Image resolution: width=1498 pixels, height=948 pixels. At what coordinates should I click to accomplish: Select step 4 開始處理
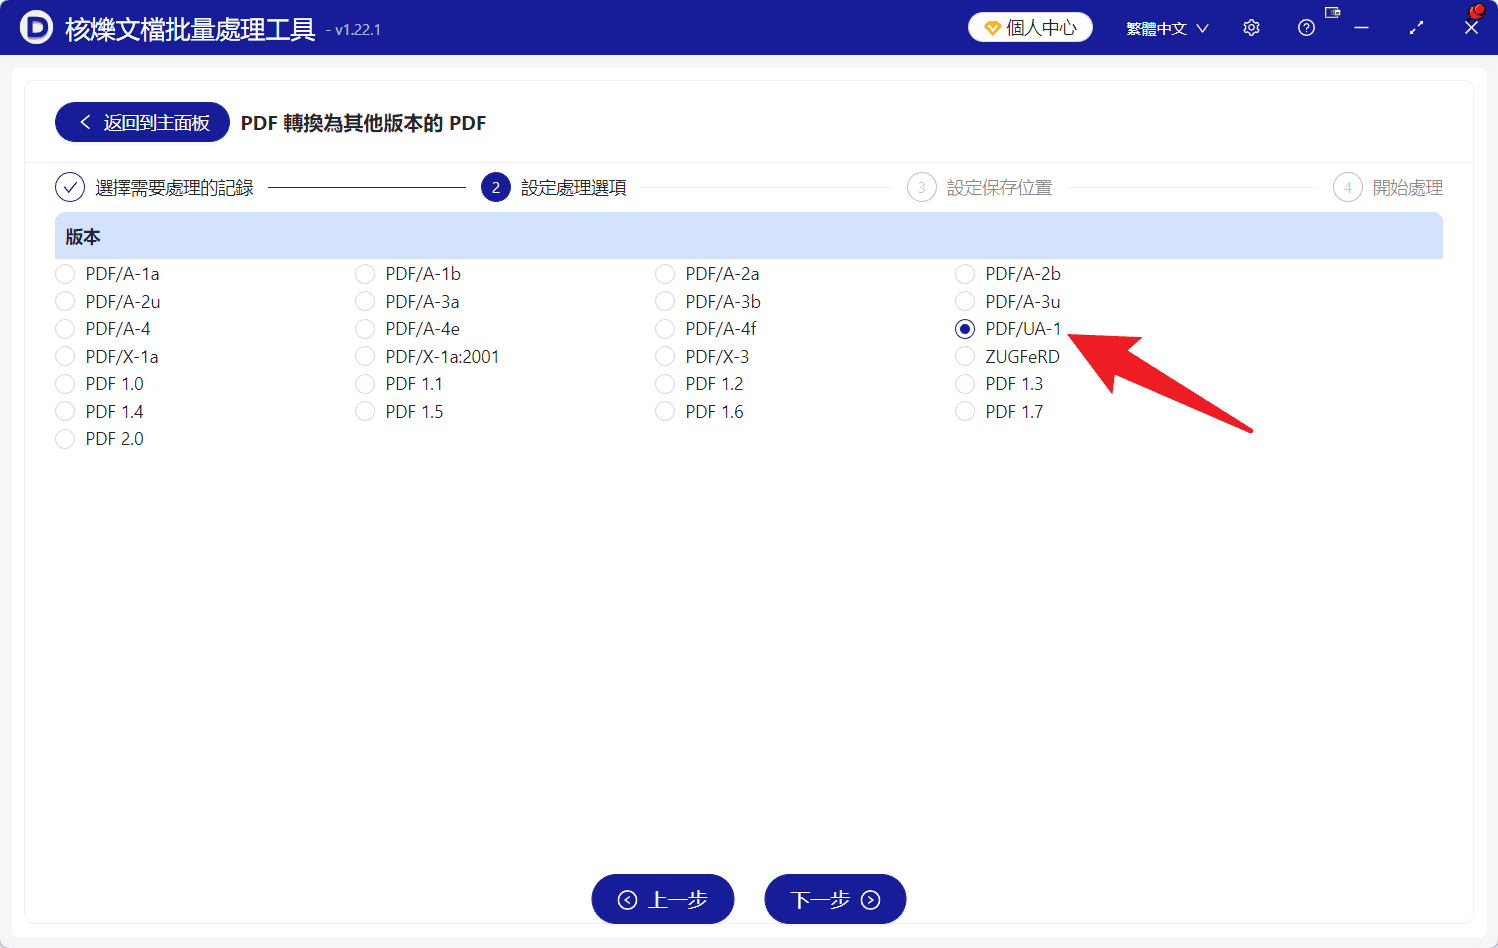pos(1388,187)
